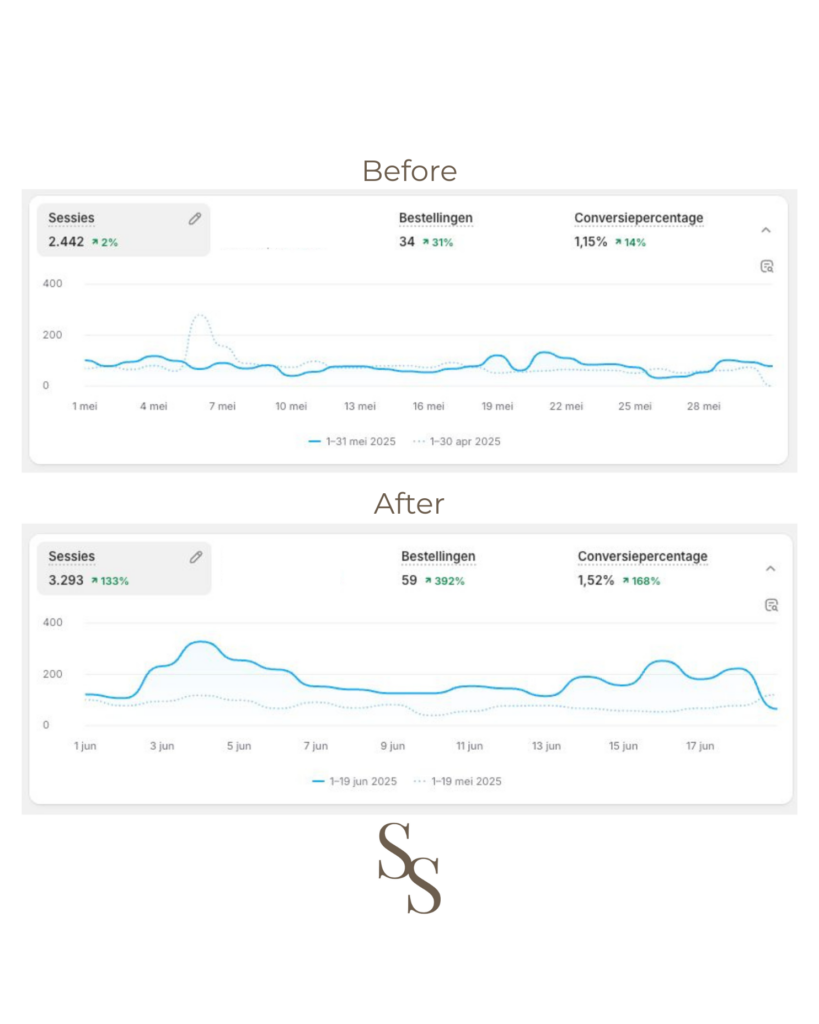
Task: Select the Bestellingen 34 metric tab
Action: 435,229
